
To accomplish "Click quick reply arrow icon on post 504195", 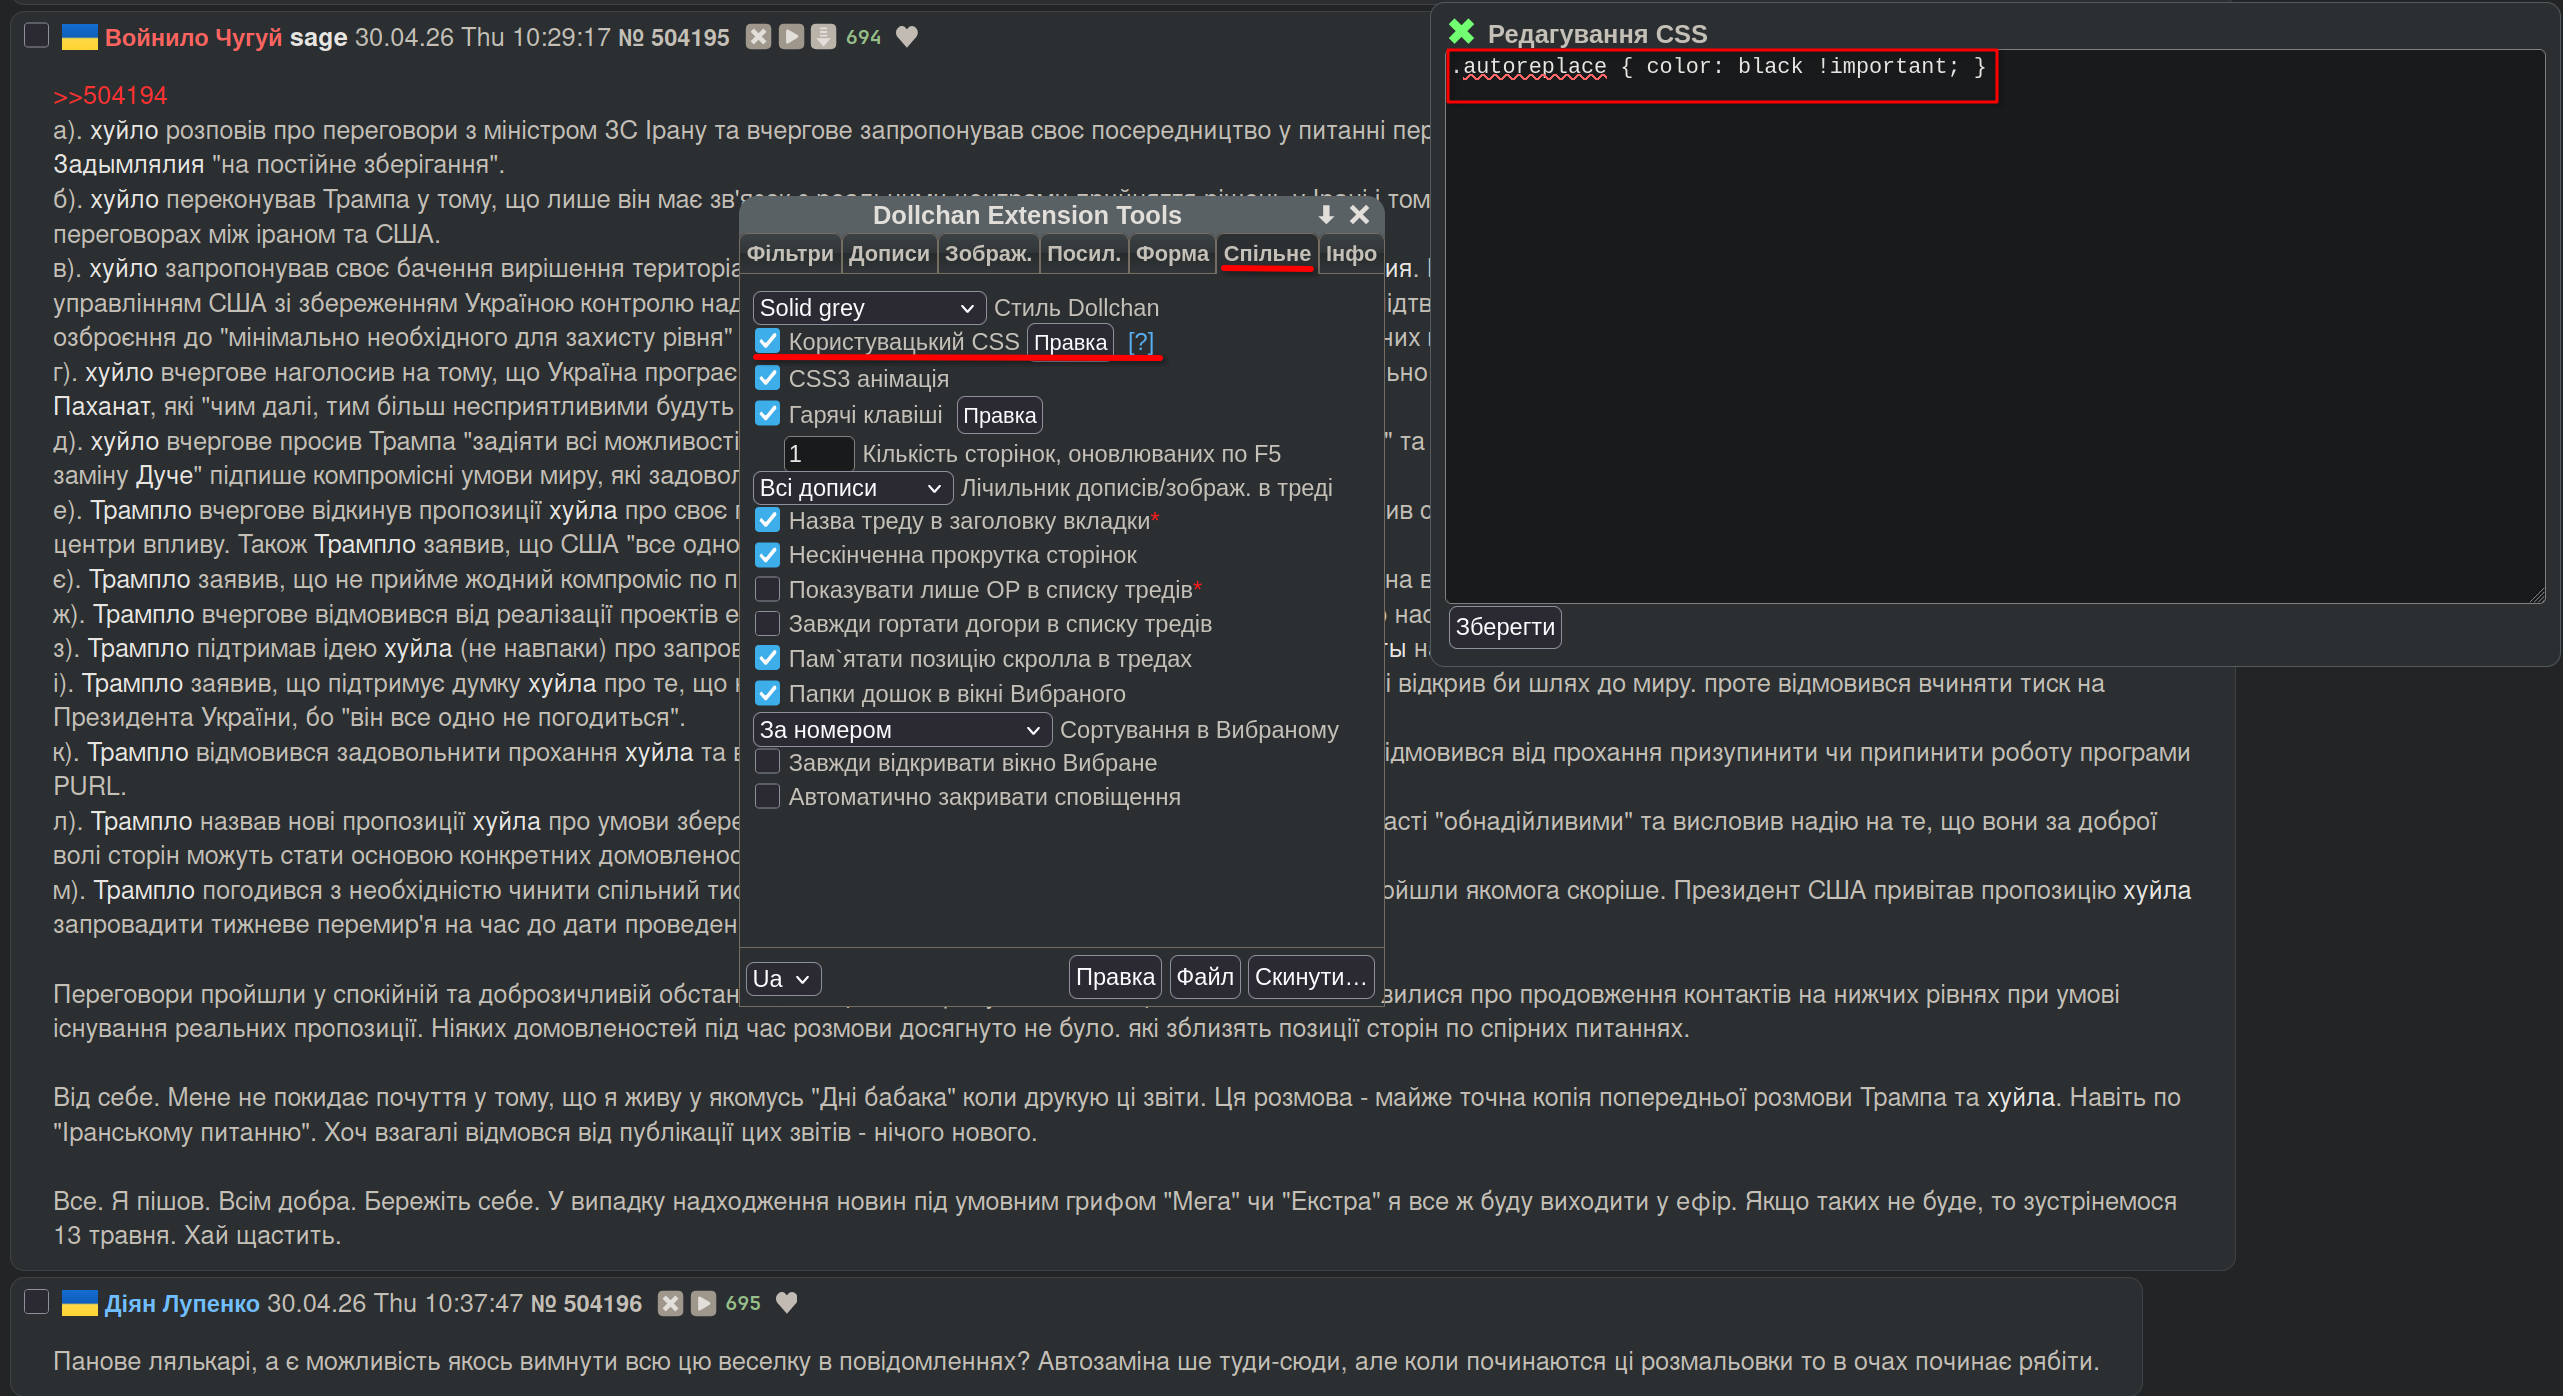I will 791,37.
